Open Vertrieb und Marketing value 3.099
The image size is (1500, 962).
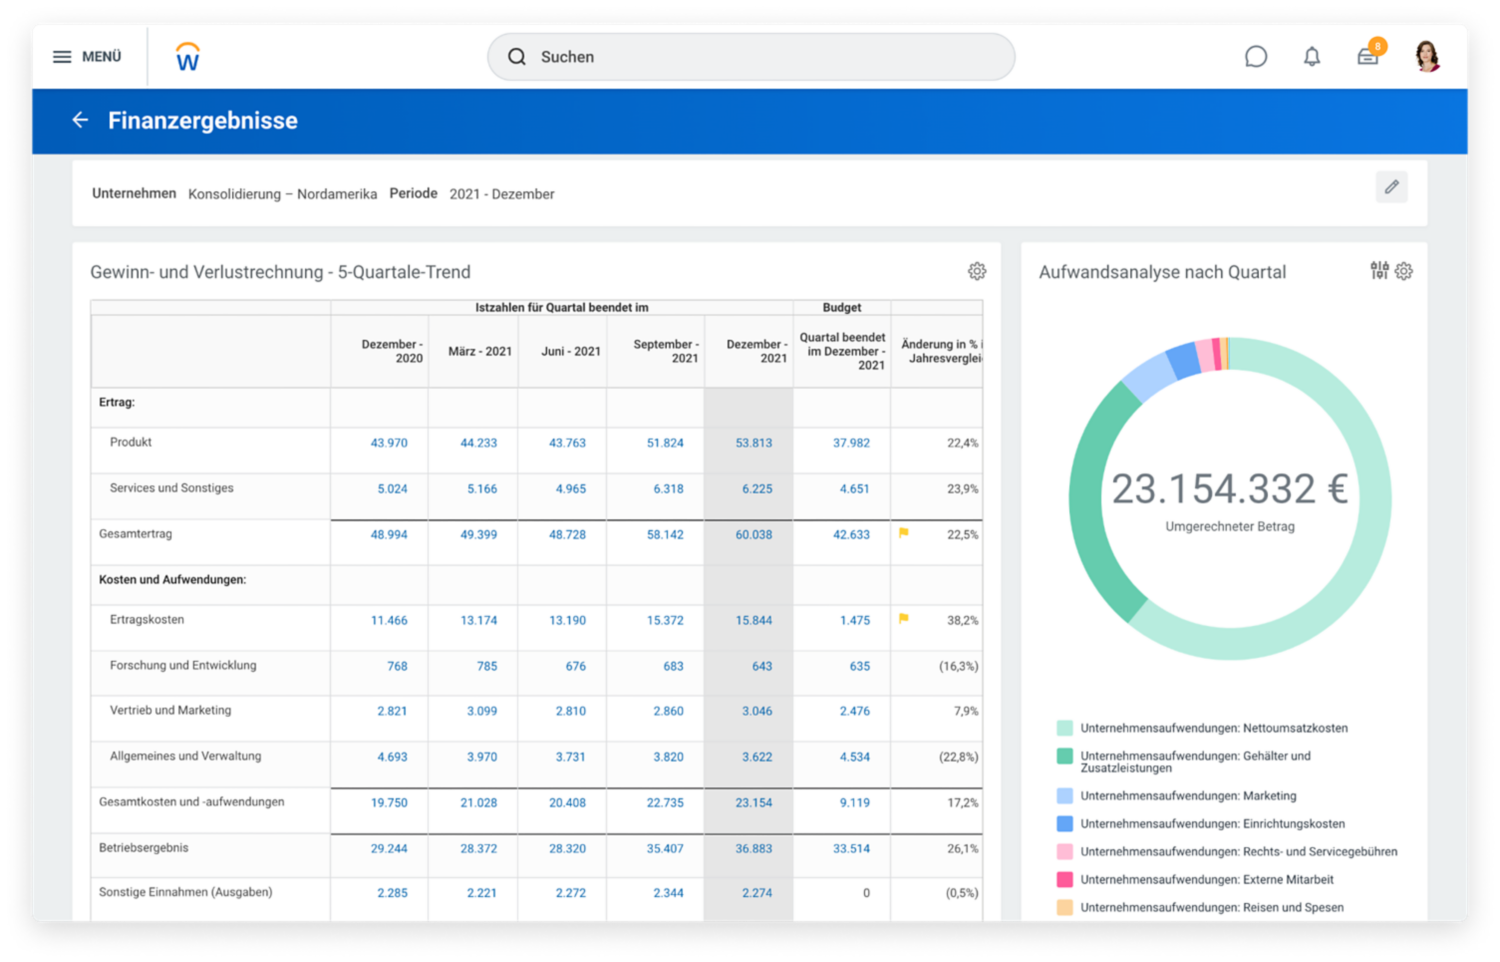[482, 711]
